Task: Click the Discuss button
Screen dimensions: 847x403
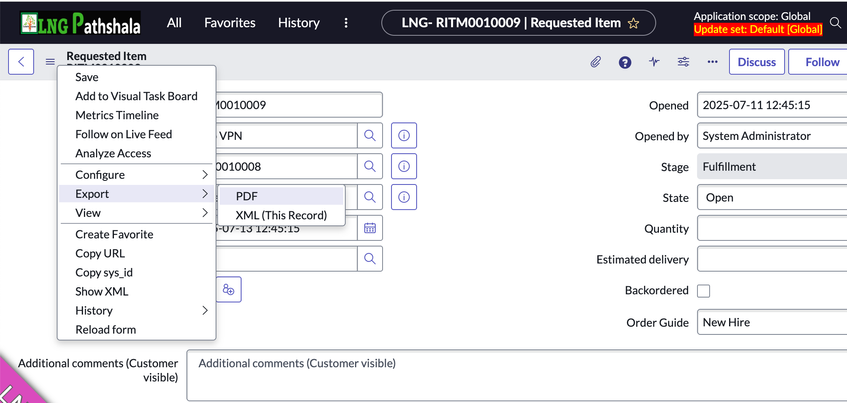Action: pos(757,62)
